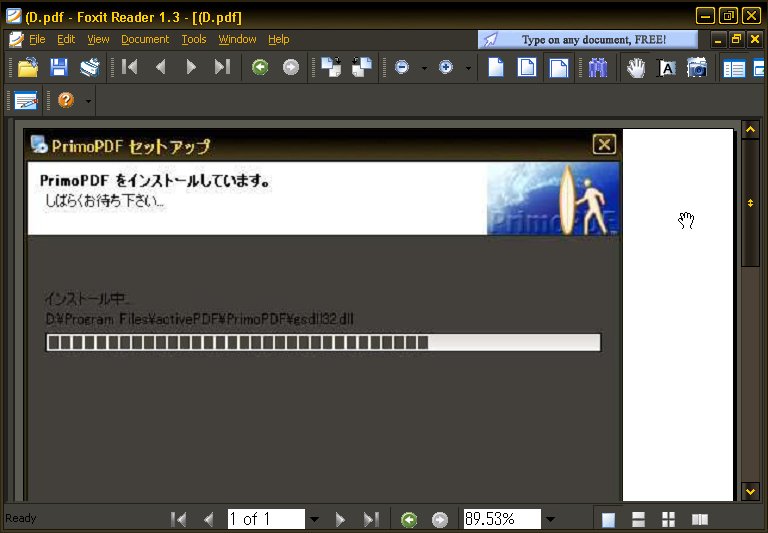768x533 pixels.
Task: Go to first page using top toolbar
Action: coord(129,67)
